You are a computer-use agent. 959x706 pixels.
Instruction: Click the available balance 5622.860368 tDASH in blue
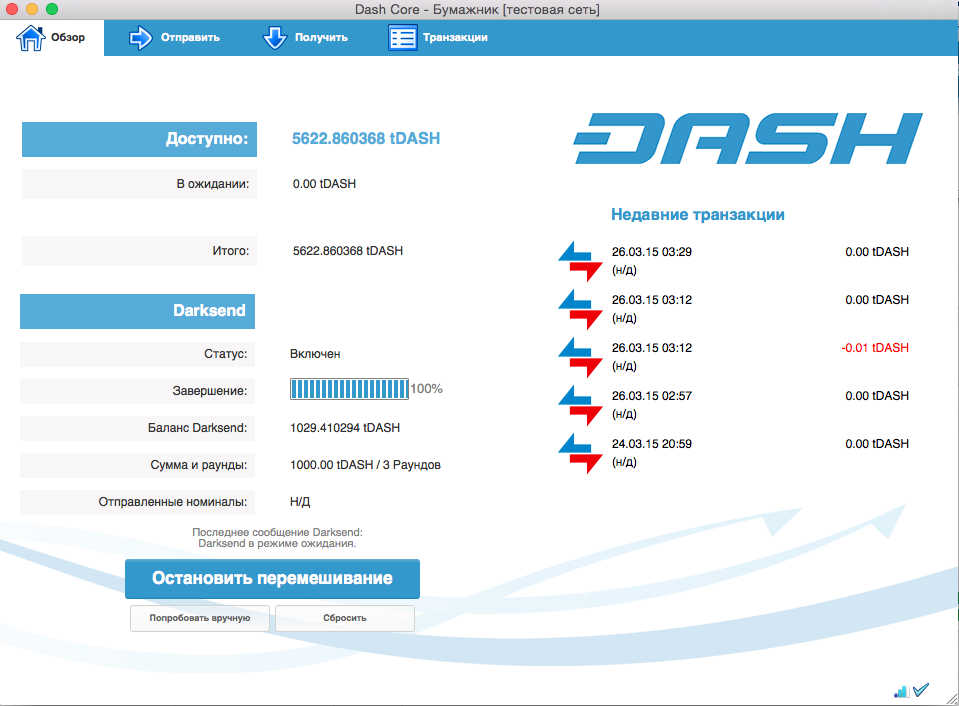[366, 139]
